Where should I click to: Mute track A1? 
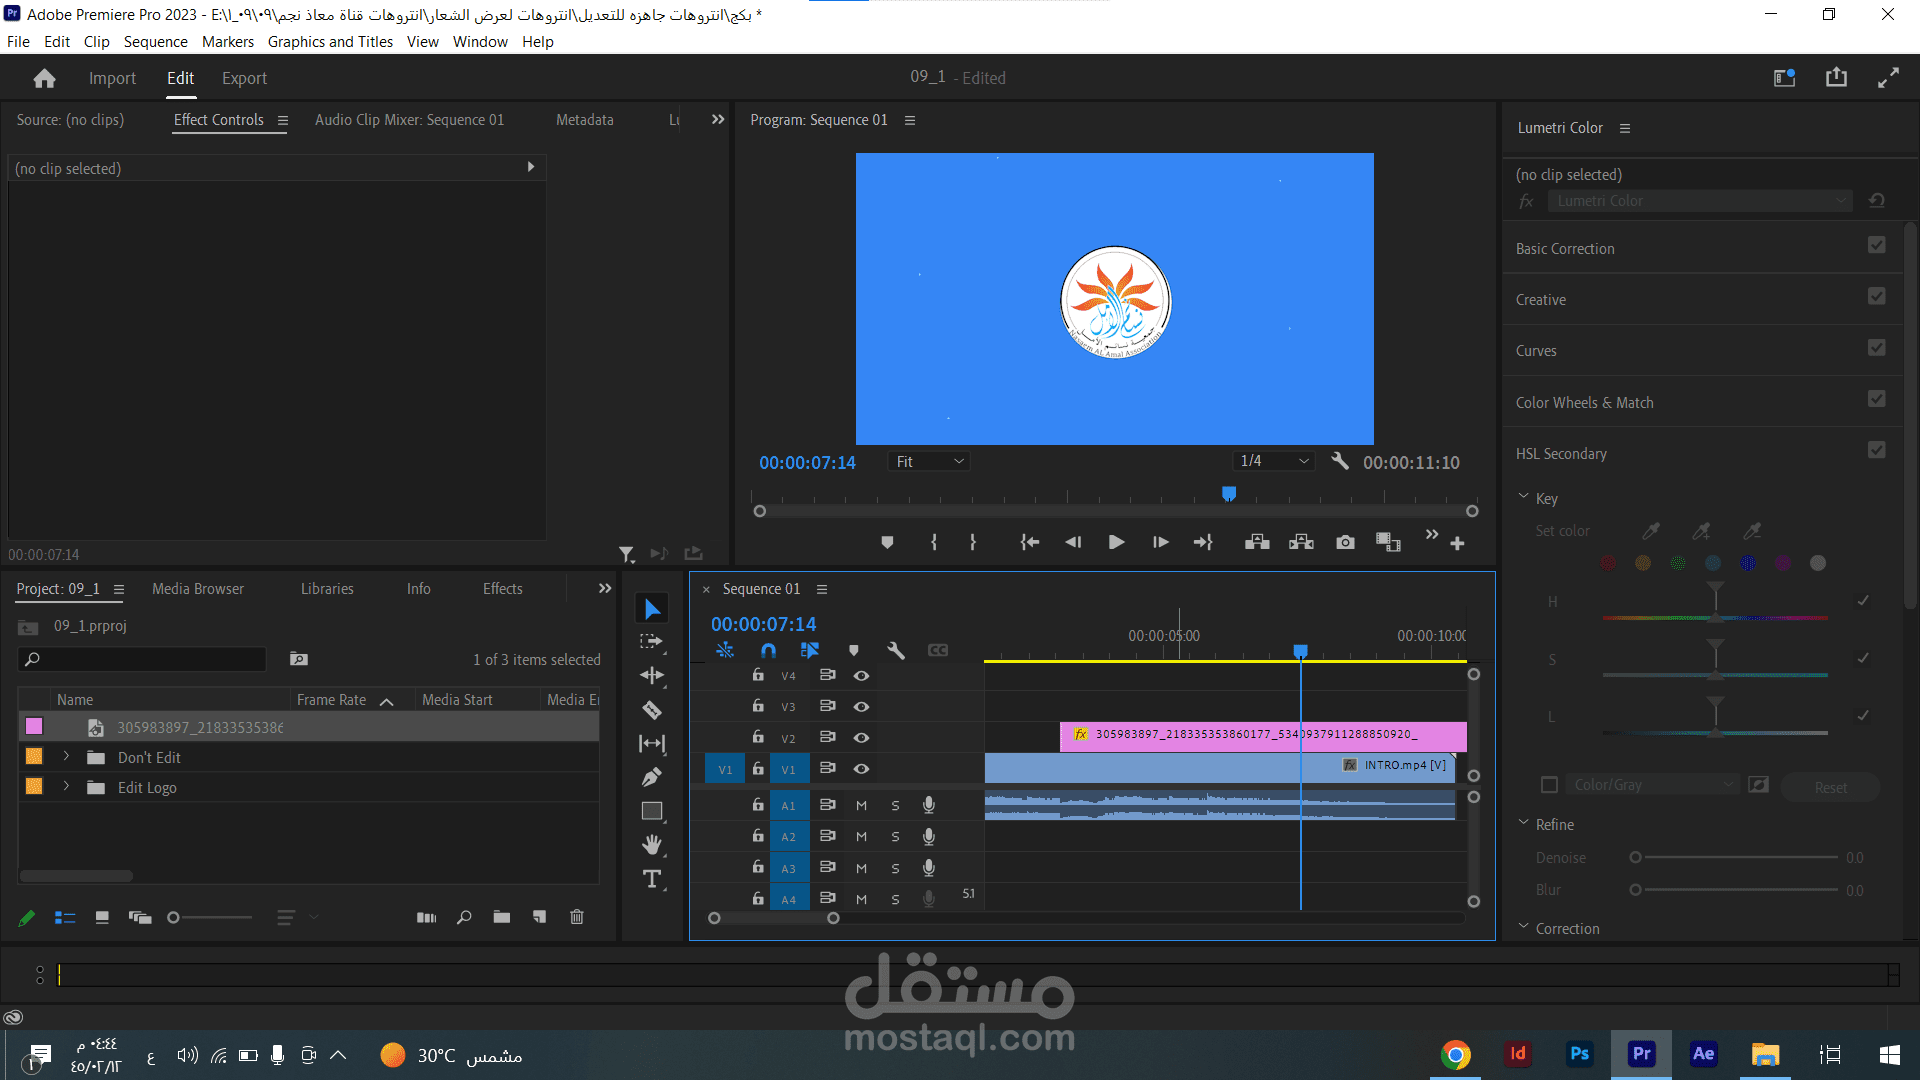point(861,805)
